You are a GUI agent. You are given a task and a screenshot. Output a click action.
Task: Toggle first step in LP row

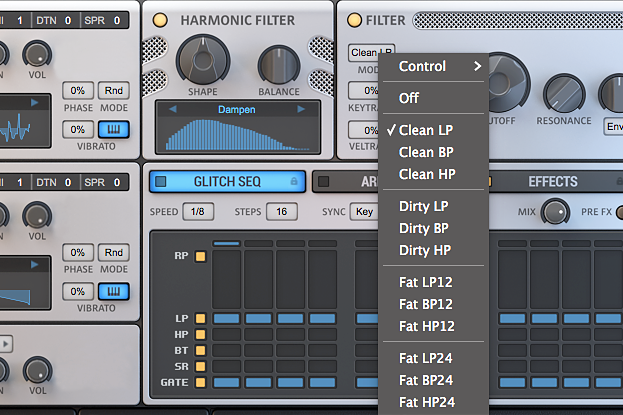point(226,318)
